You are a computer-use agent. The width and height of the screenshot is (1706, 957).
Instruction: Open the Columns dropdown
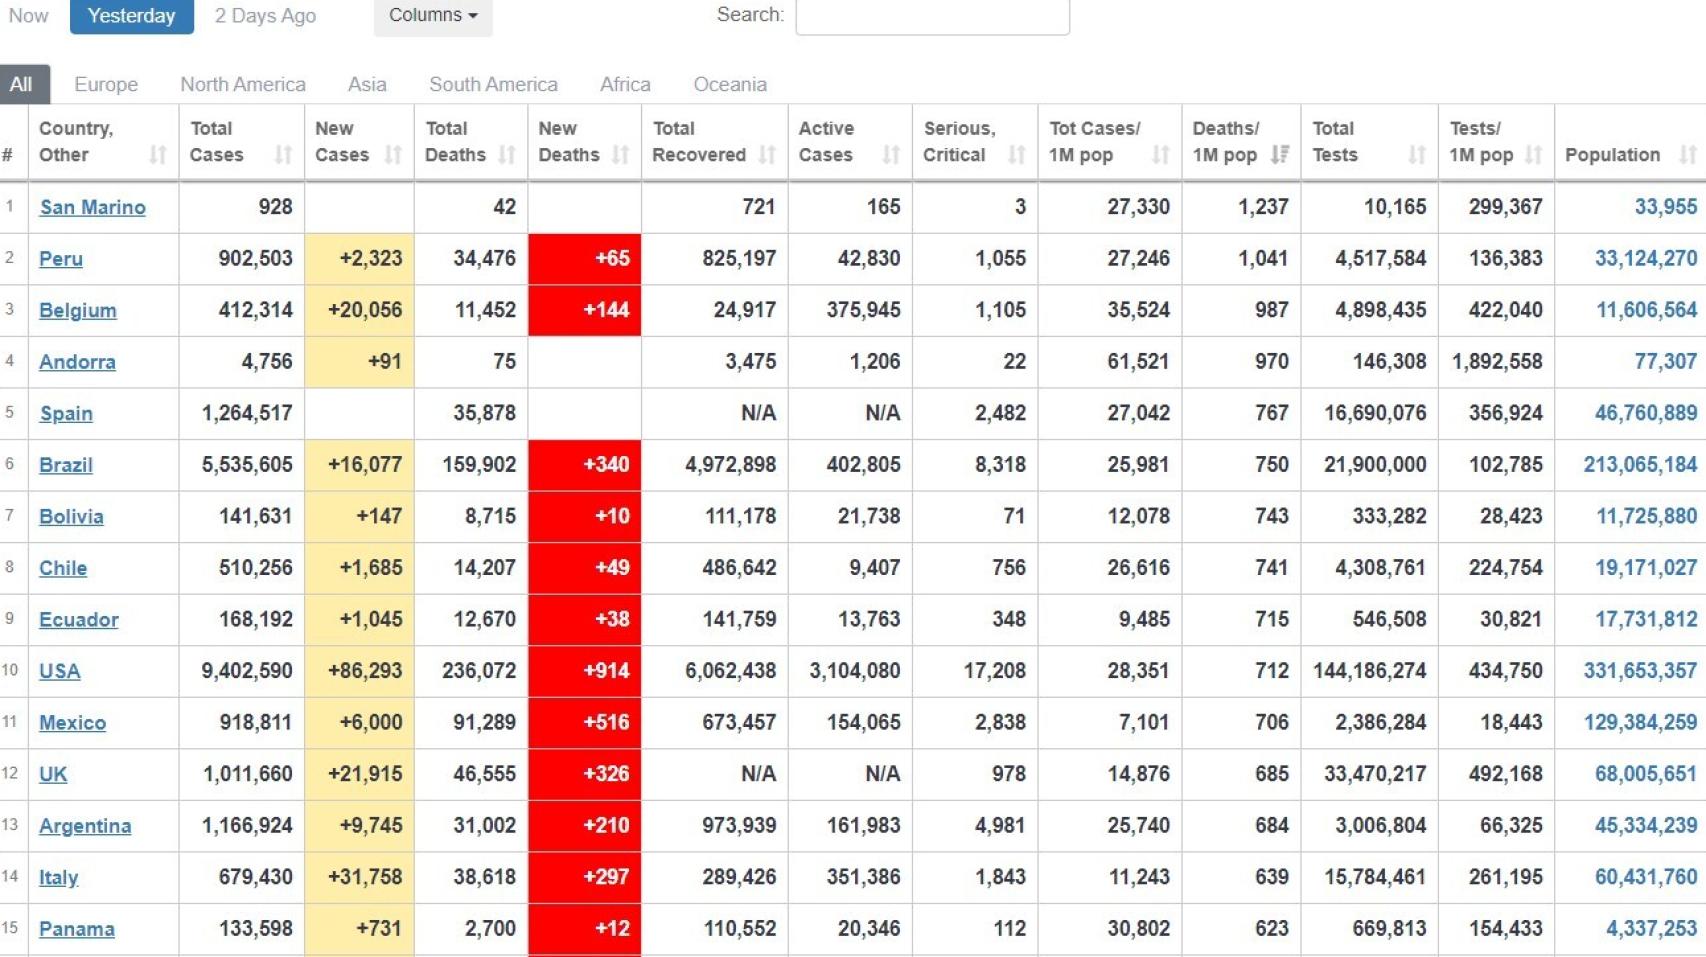pos(433,16)
